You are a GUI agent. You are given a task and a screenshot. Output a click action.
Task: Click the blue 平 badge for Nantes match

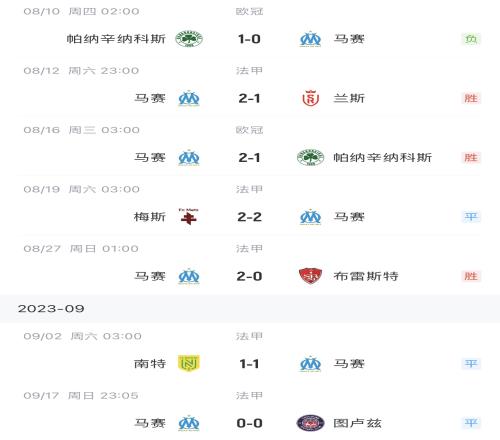[x=471, y=364]
